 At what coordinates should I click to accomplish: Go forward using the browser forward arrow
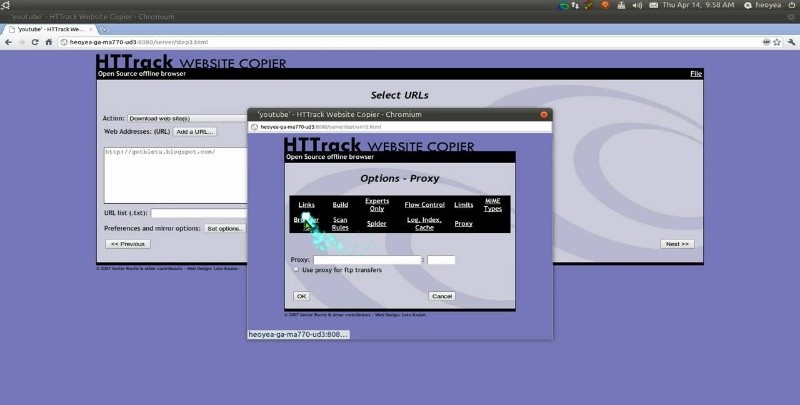click(x=21, y=42)
